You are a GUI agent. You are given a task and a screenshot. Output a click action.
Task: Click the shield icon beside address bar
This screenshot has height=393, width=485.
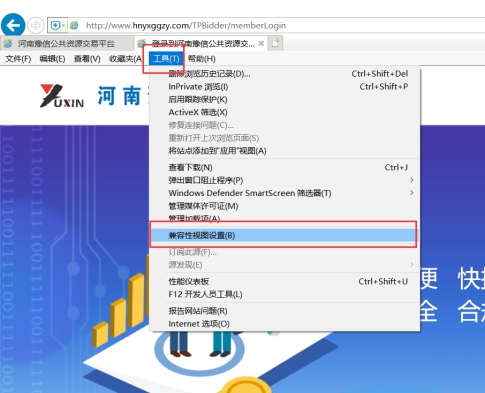tap(55, 25)
